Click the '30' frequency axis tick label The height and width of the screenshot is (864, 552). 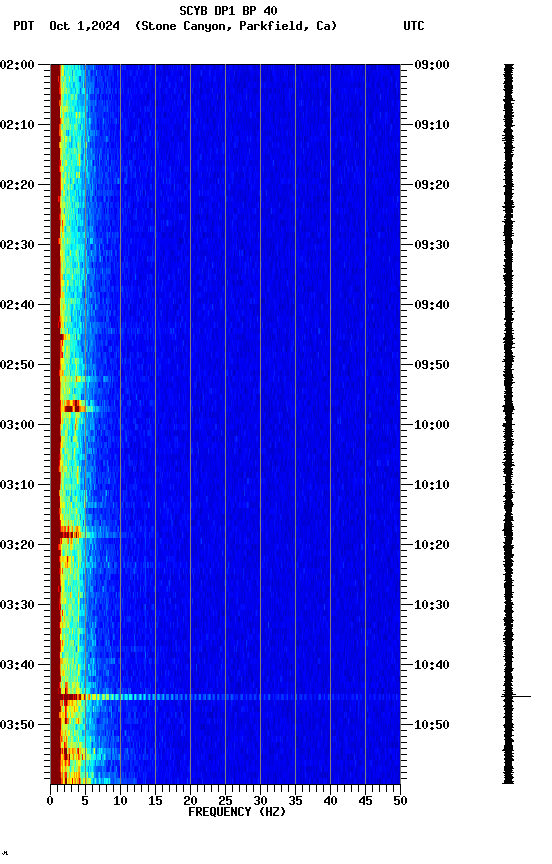pyautogui.click(x=260, y=801)
